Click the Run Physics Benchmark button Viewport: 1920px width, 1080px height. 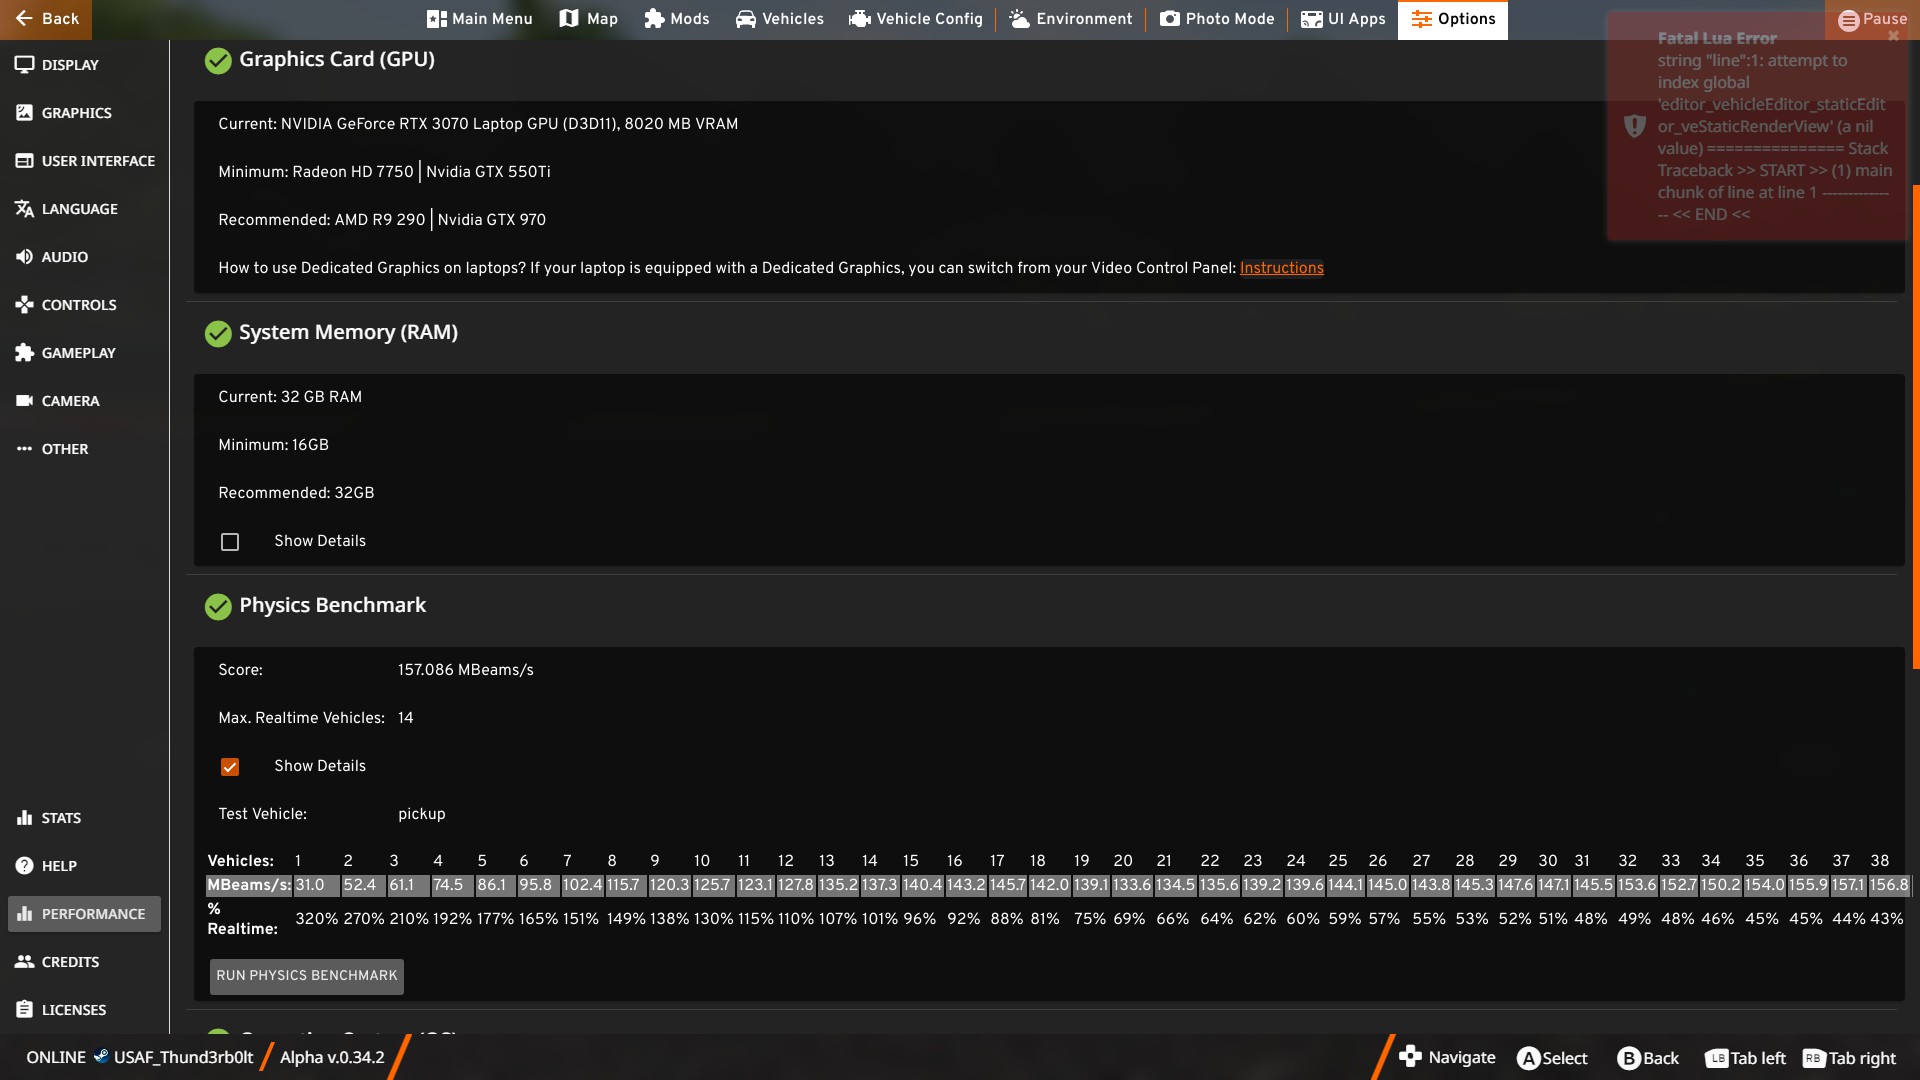pos(307,976)
